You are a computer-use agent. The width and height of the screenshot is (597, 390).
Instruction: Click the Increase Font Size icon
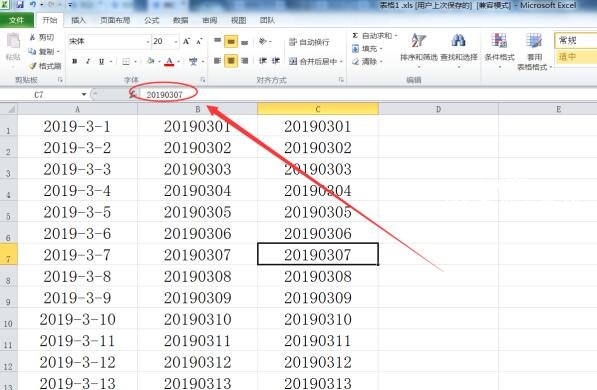pyautogui.click(x=187, y=41)
